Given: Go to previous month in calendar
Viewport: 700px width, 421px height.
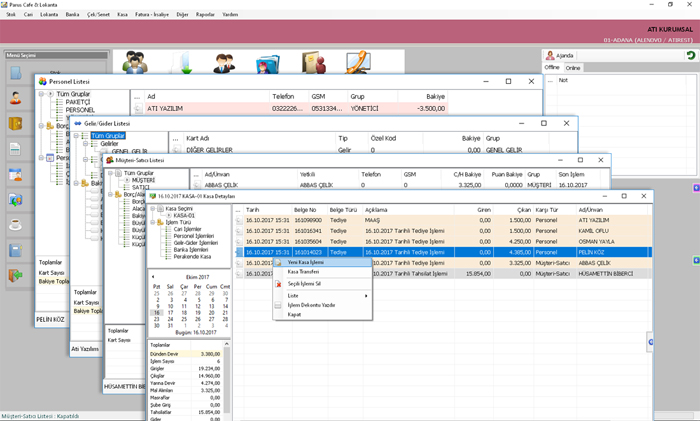Looking at the screenshot, I should coord(153,277).
